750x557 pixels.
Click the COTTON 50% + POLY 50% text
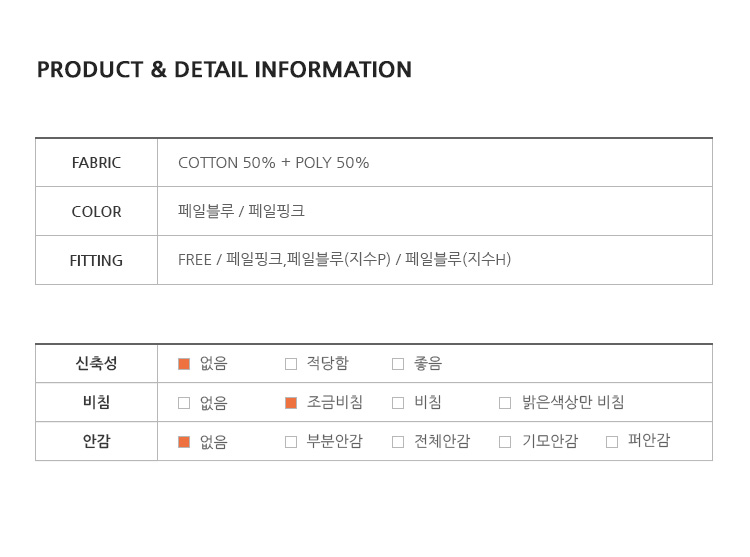click(x=274, y=163)
